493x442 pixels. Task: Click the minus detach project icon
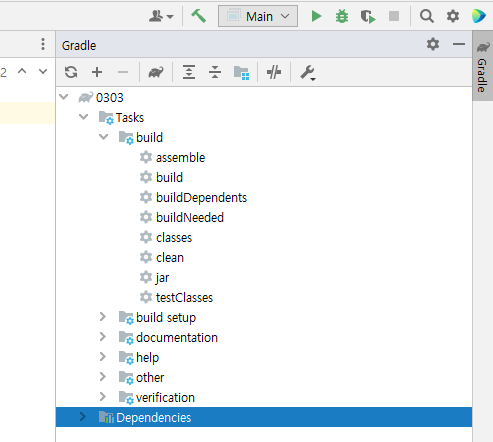click(123, 72)
